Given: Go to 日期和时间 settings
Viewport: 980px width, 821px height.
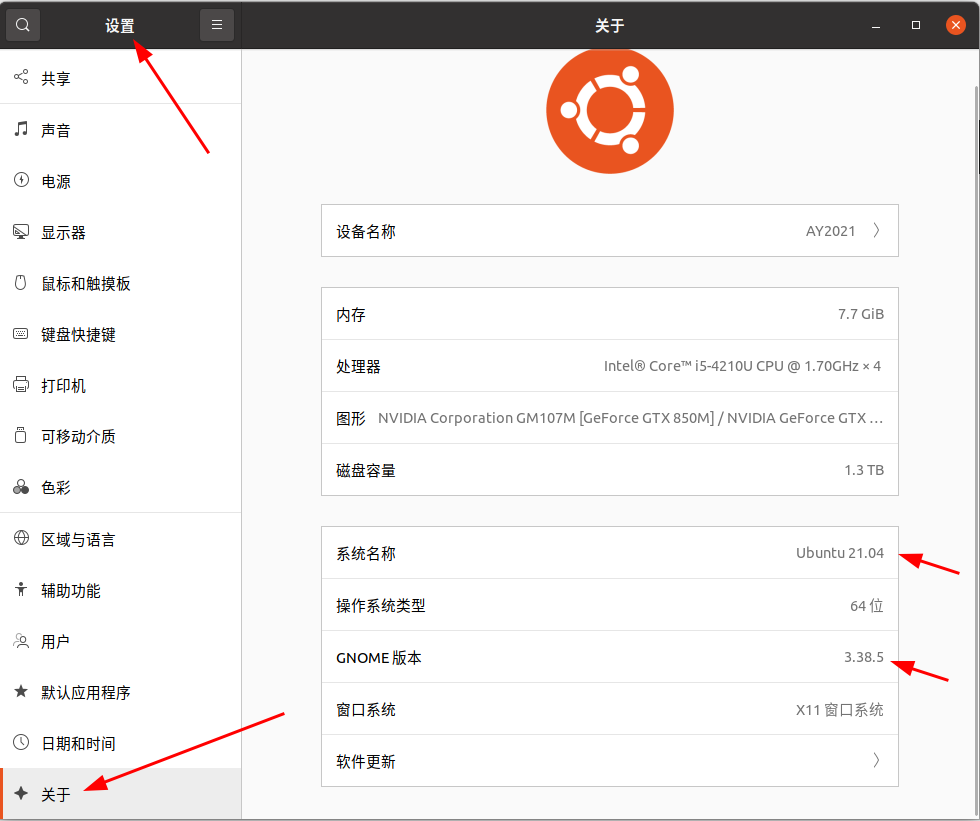Looking at the screenshot, I should point(121,744).
